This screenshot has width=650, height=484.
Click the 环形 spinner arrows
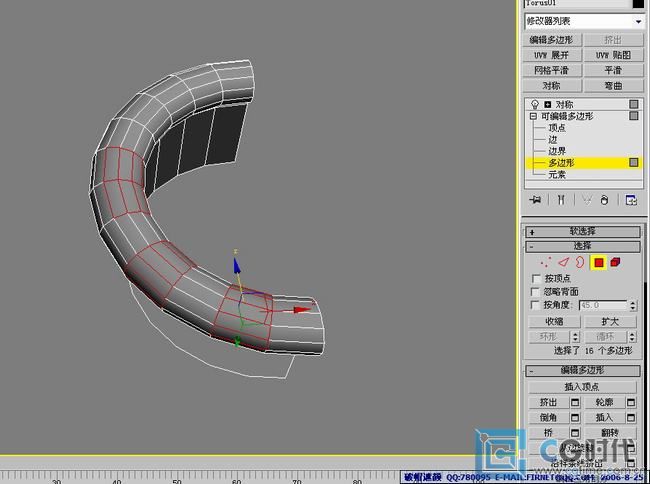[x=575, y=336]
